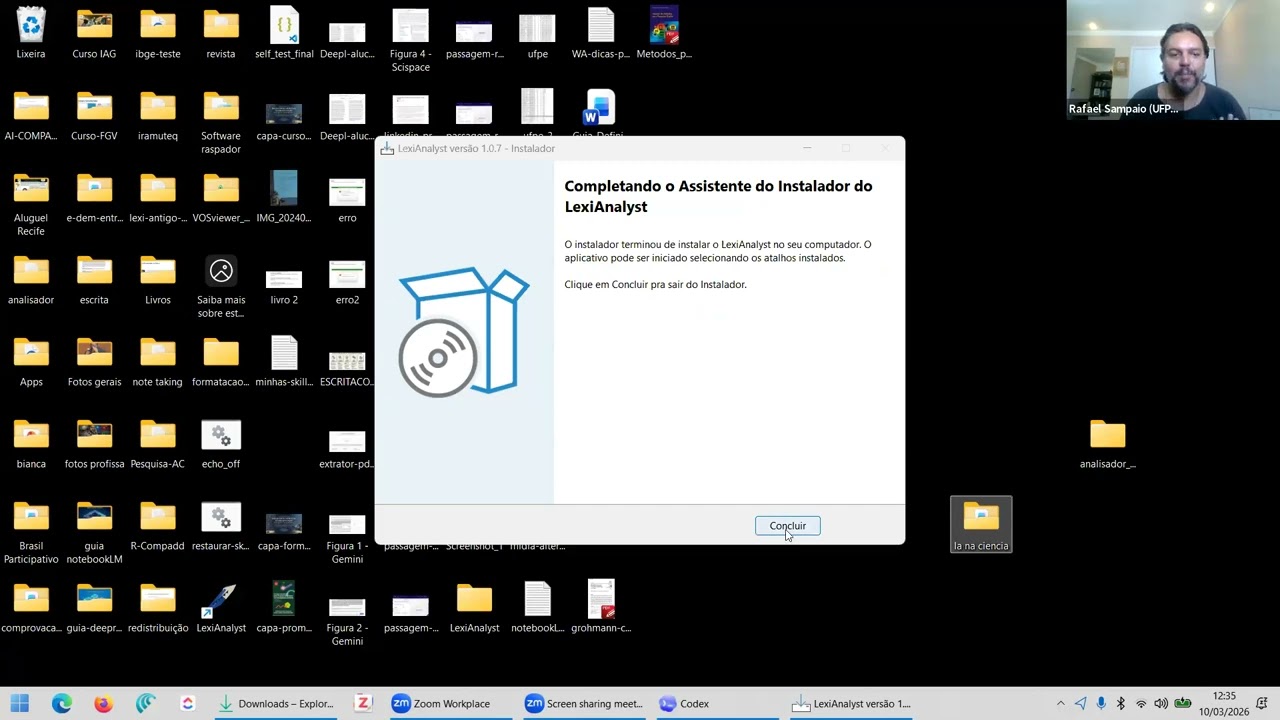Open Zotero from the taskbar
Viewport: 1280px width, 720px height.
(363, 704)
